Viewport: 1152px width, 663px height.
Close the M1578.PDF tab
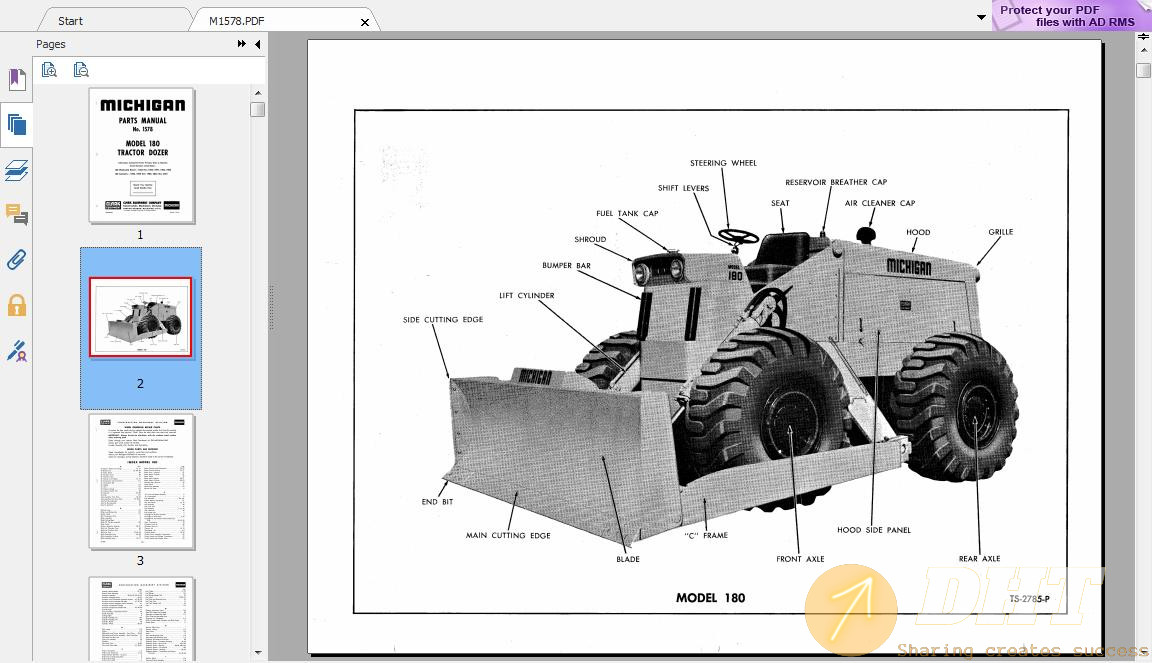pos(364,22)
